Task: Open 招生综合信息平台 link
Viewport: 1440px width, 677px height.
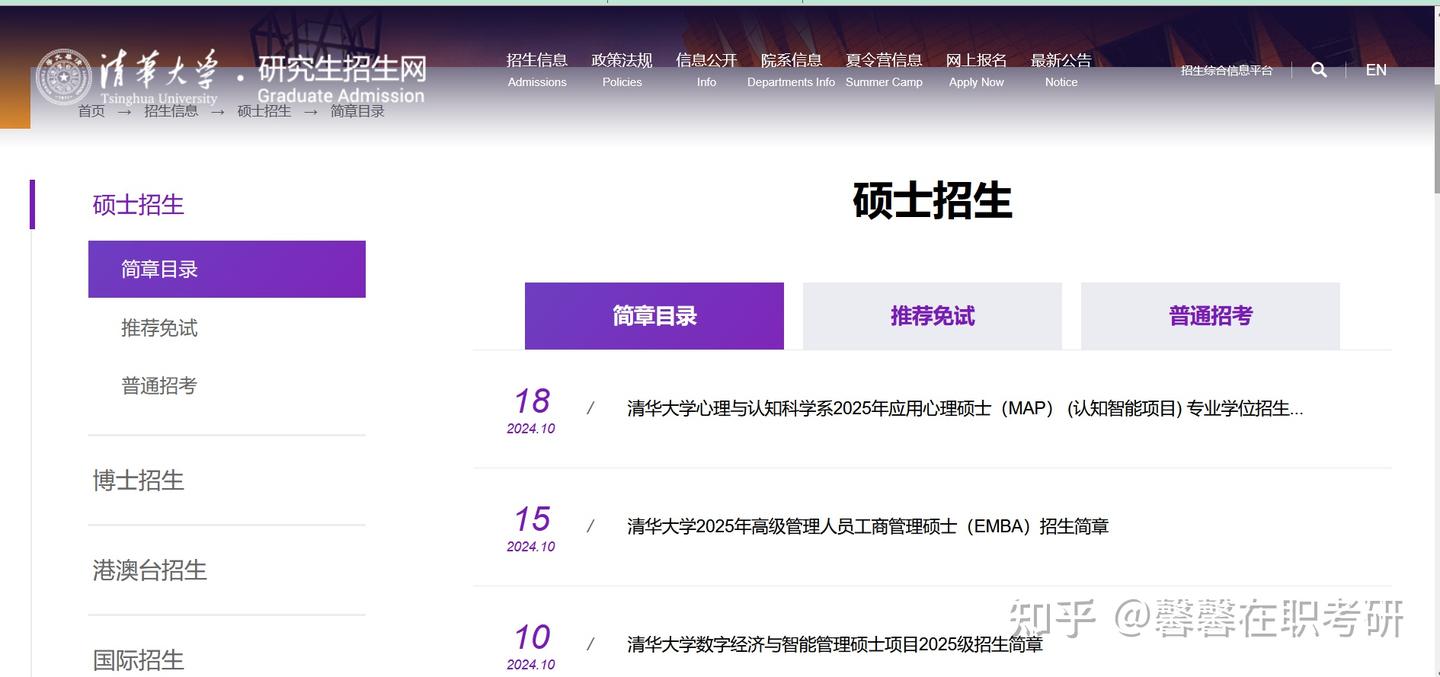Action: point(1226,71)
